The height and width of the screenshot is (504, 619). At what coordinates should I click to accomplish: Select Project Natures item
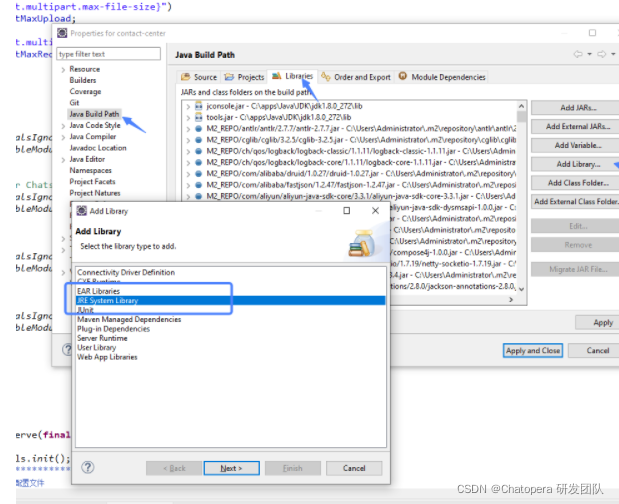(95, 193)
